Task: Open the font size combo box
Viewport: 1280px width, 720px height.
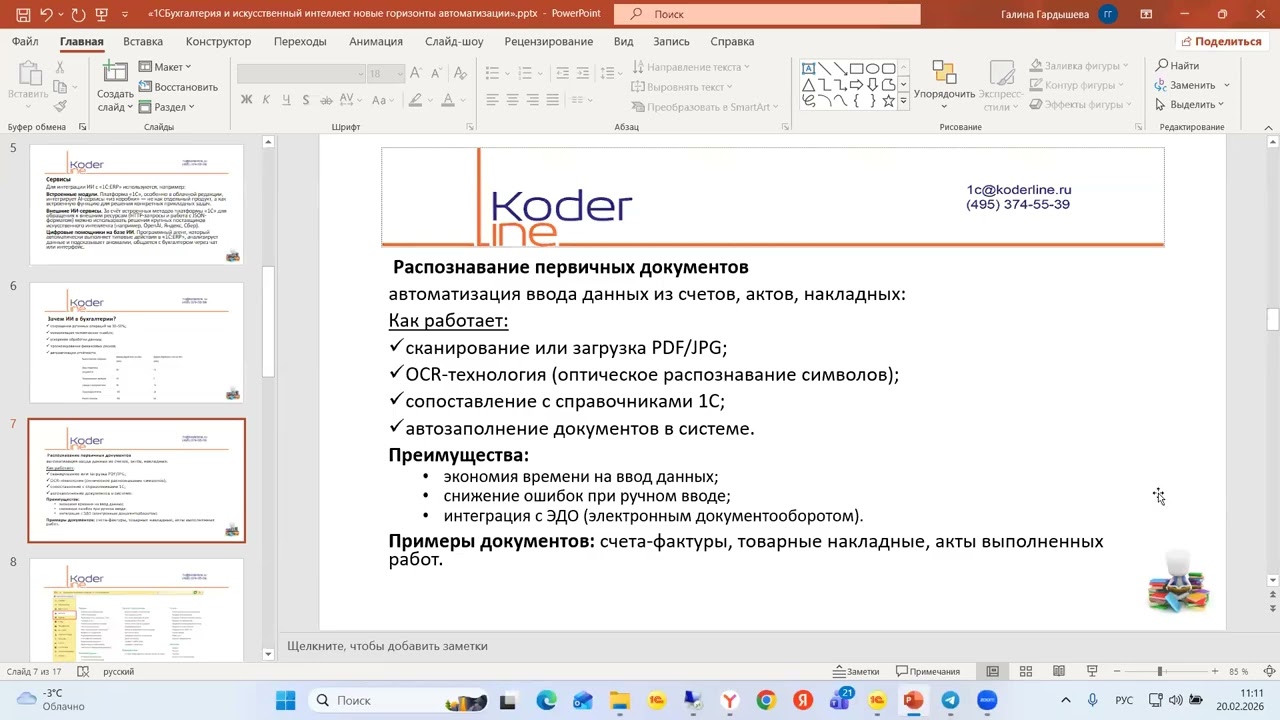Action: 385,74
